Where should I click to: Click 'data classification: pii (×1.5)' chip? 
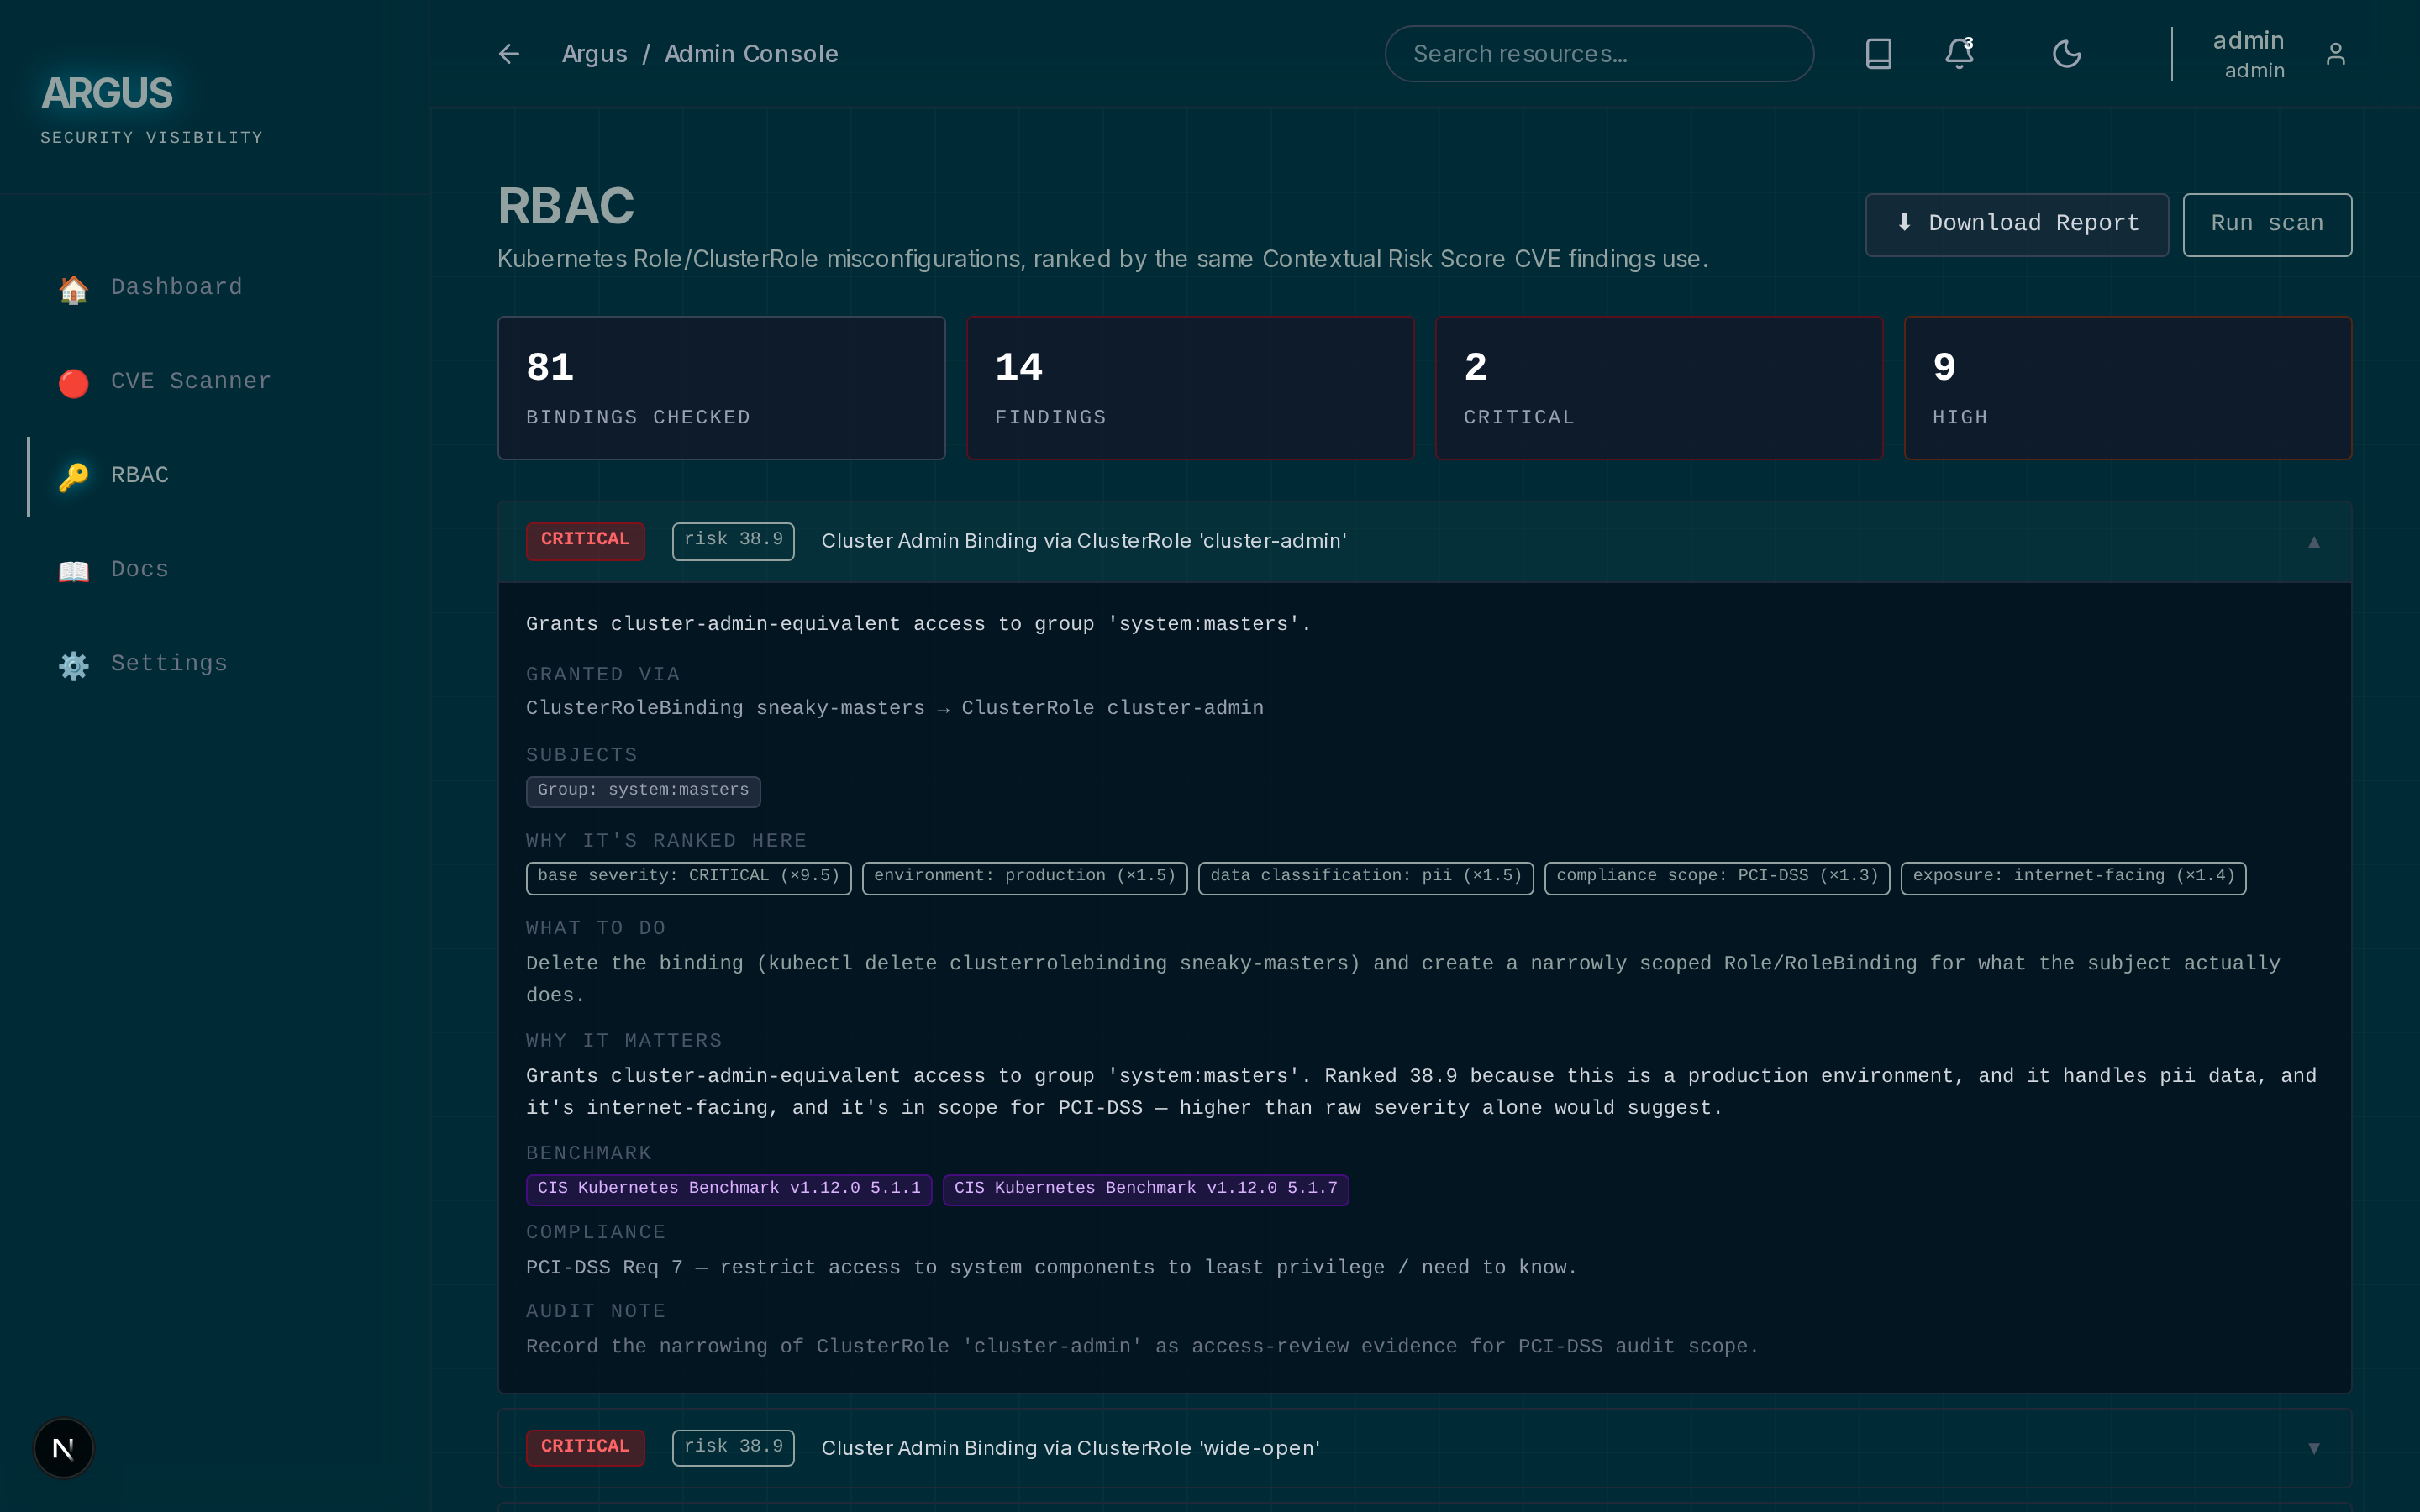coord(1365,877)
